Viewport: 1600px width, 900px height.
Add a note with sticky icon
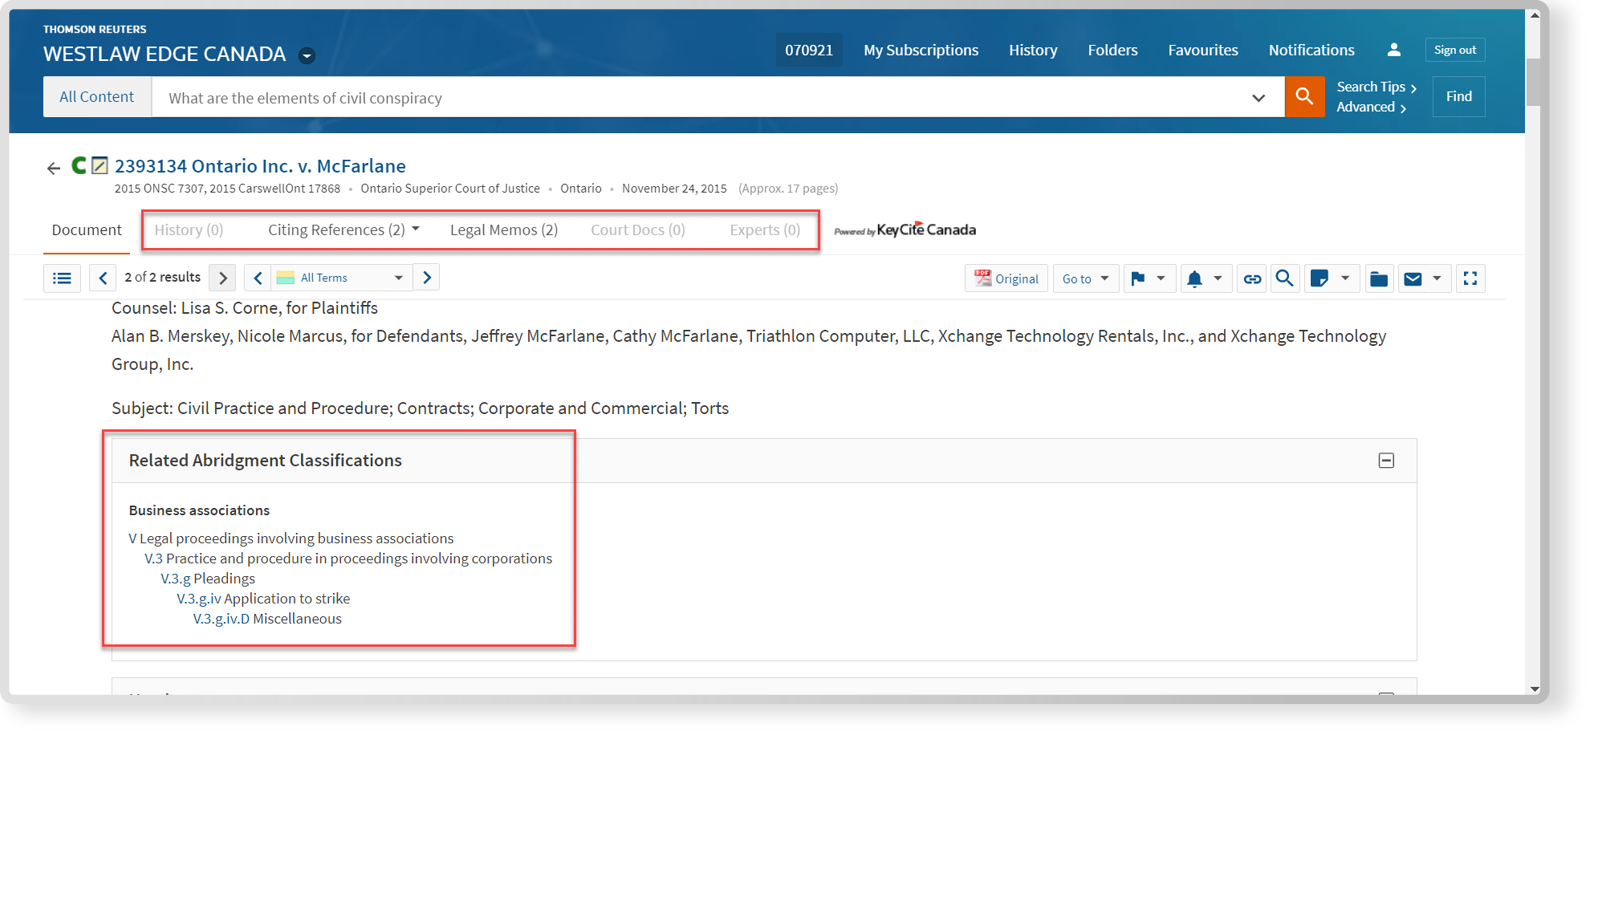point(1319,279)
